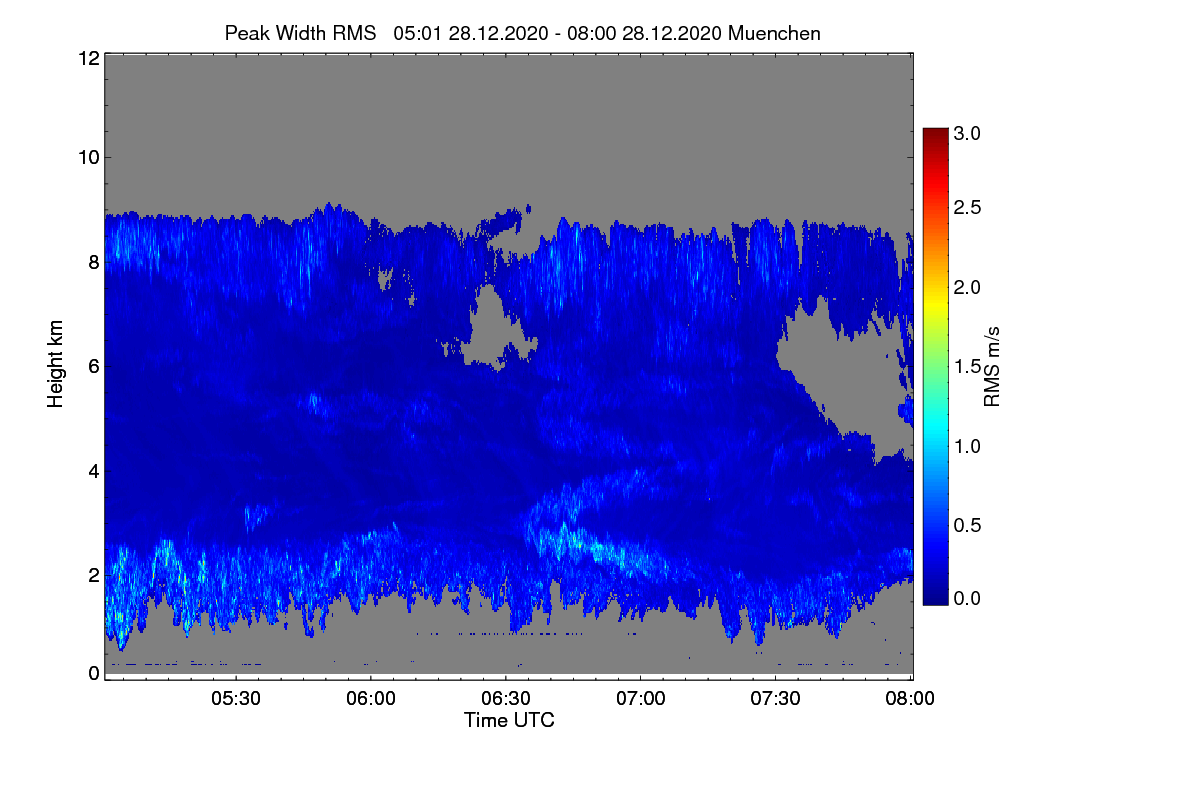The width and height of the screenshot is (1200, 800).
Task: Click the 08:00 time tick label
Action: [x=911, y=700]
